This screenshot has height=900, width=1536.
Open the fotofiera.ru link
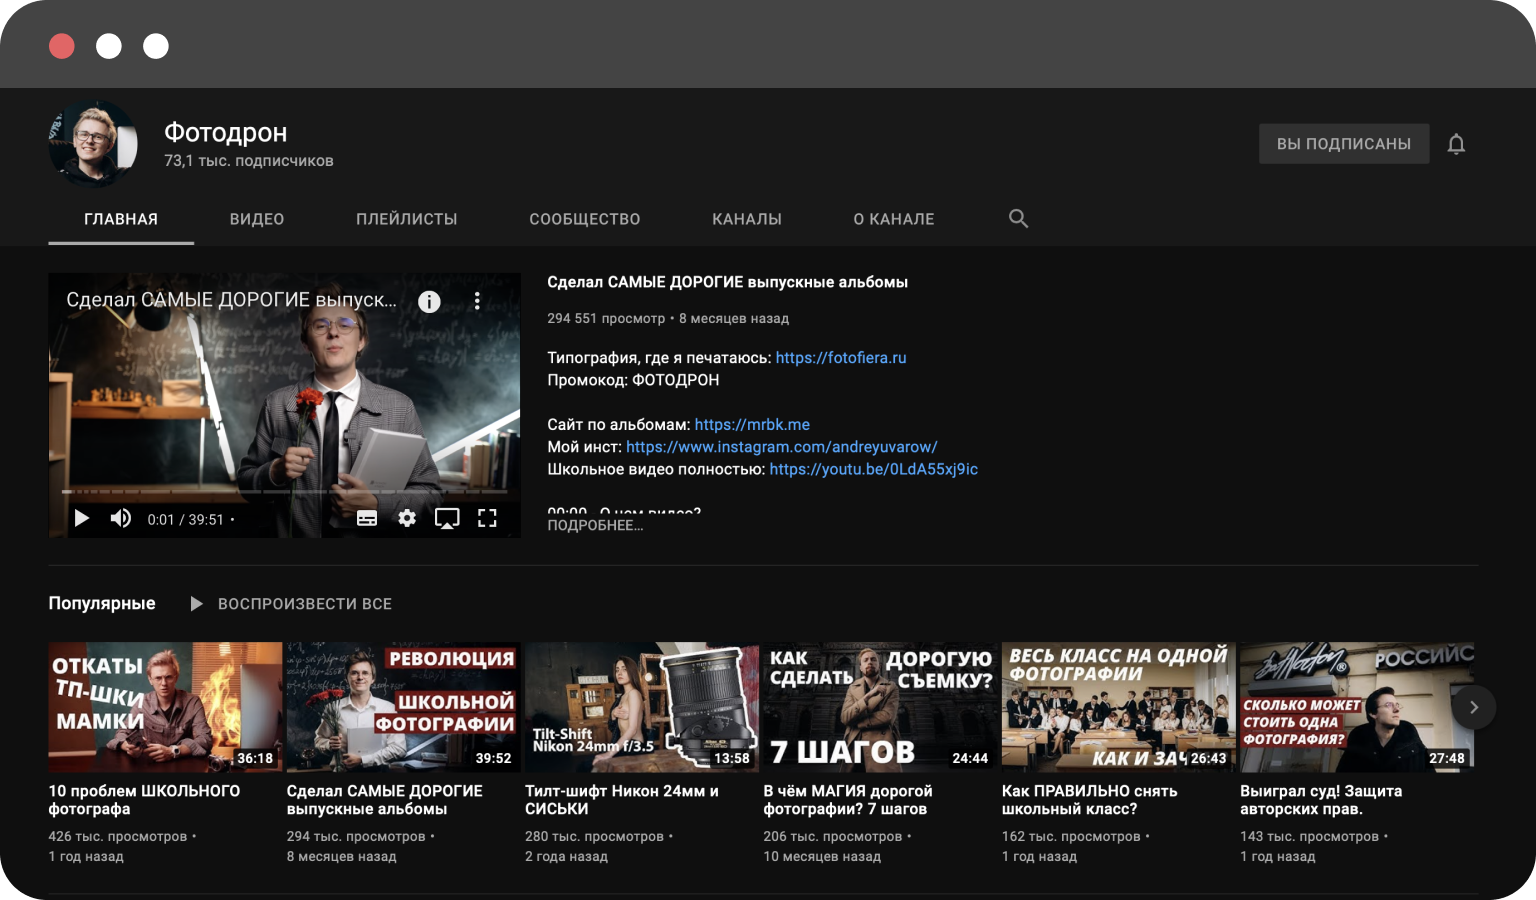click(x=841, y=357)
